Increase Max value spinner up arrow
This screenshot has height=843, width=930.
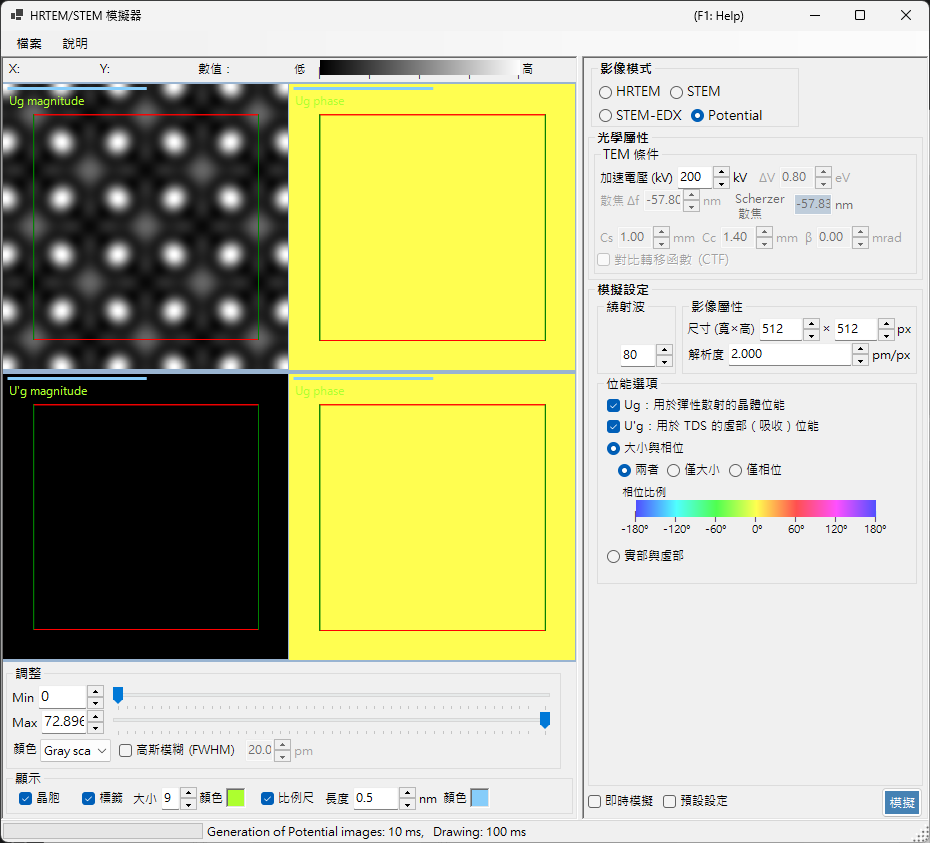95,717
